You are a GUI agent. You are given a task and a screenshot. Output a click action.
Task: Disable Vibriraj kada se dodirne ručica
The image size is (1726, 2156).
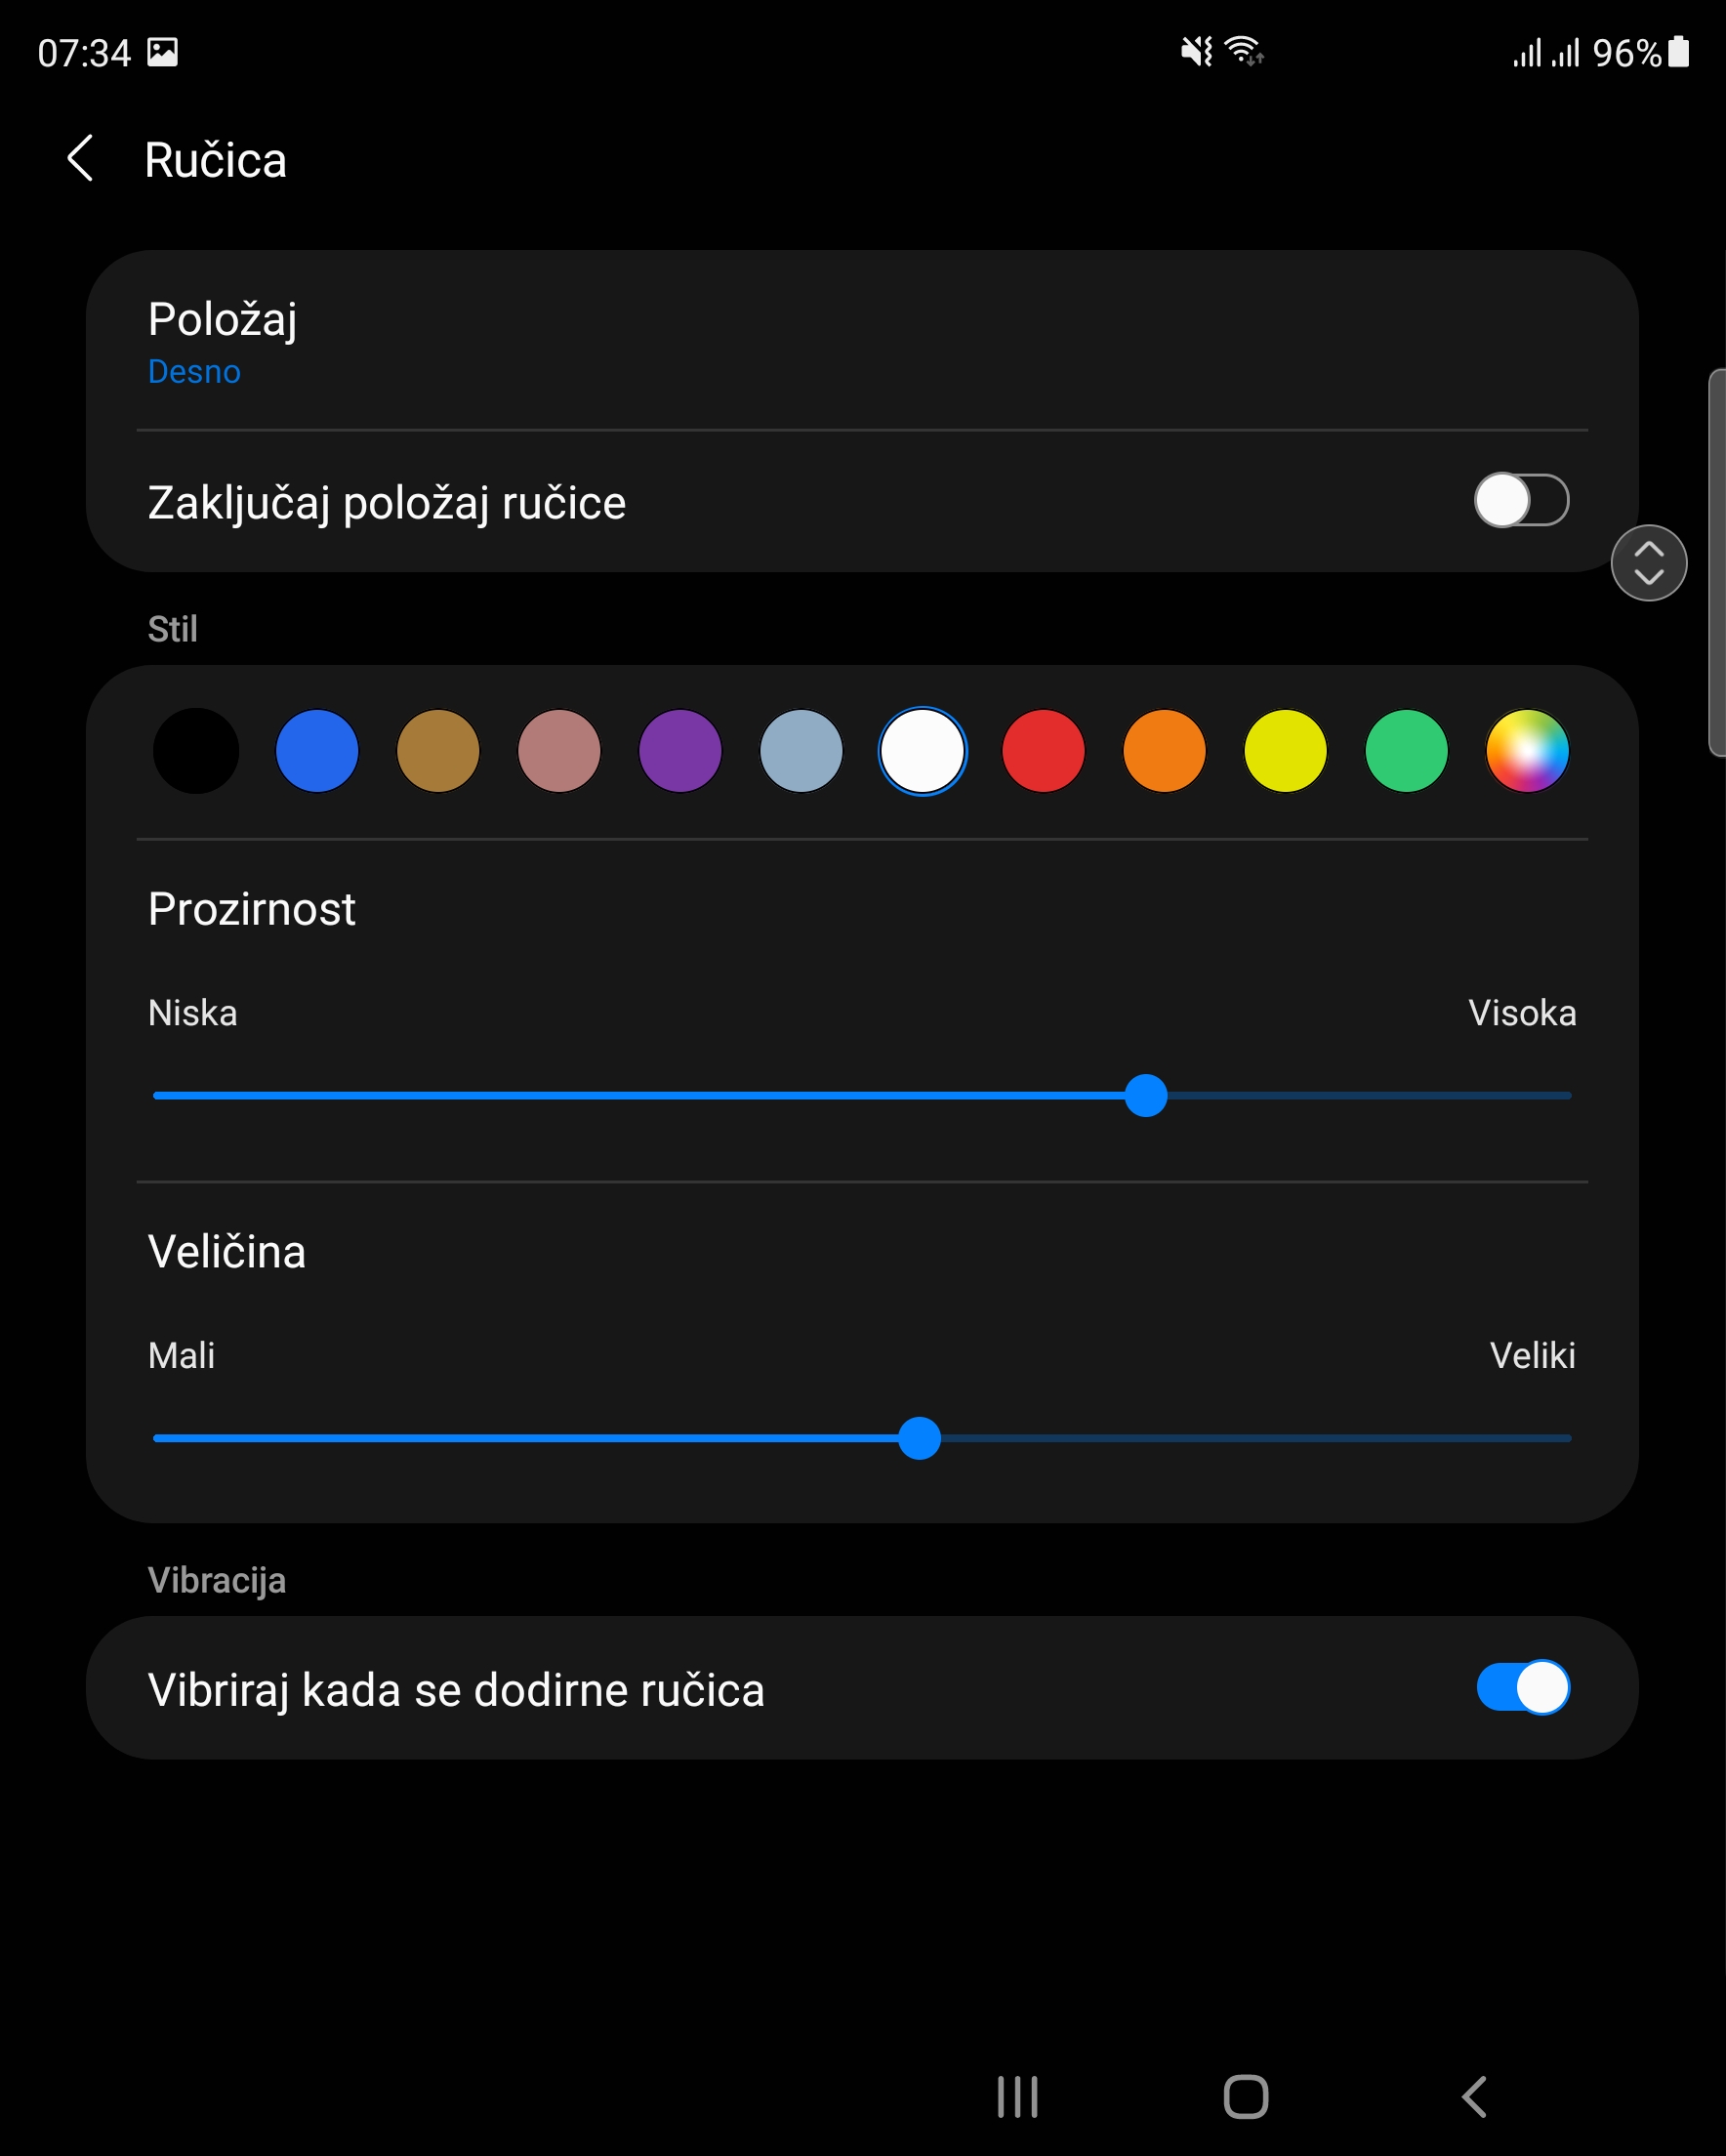pos(1523,1688)
